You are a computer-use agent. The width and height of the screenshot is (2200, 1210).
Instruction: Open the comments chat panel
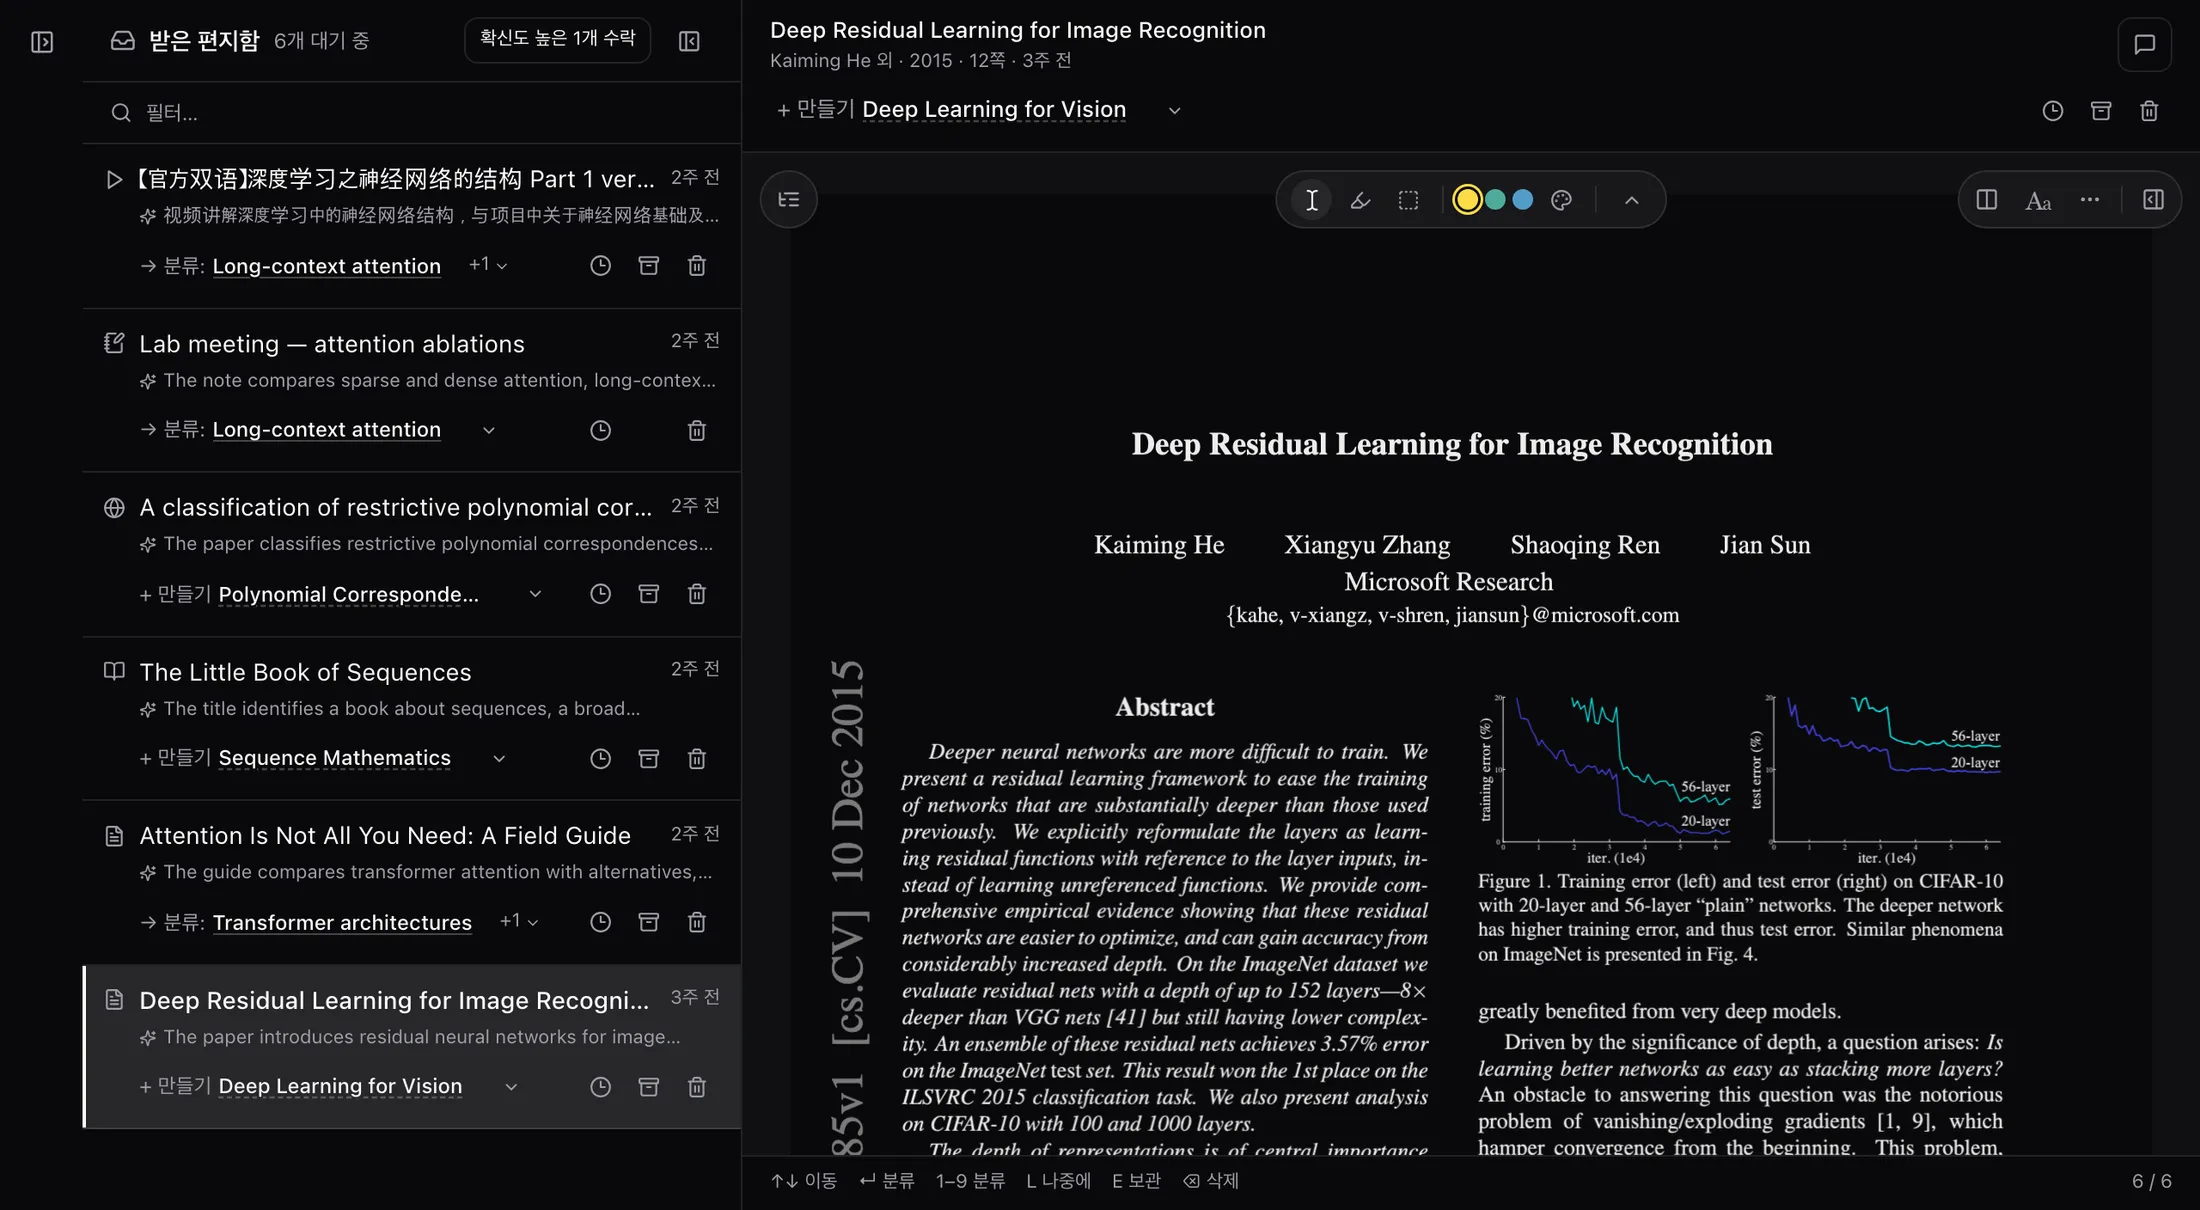(x=2144, y=44)
